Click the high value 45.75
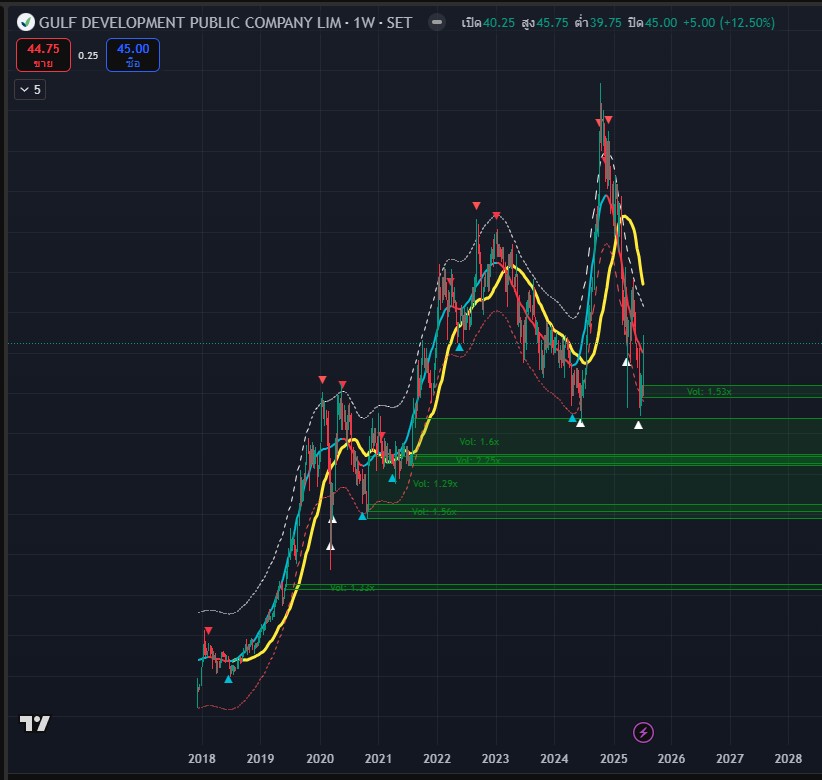Screen dimensions: 822x780 pyautogui.click(x=553, y=23)
